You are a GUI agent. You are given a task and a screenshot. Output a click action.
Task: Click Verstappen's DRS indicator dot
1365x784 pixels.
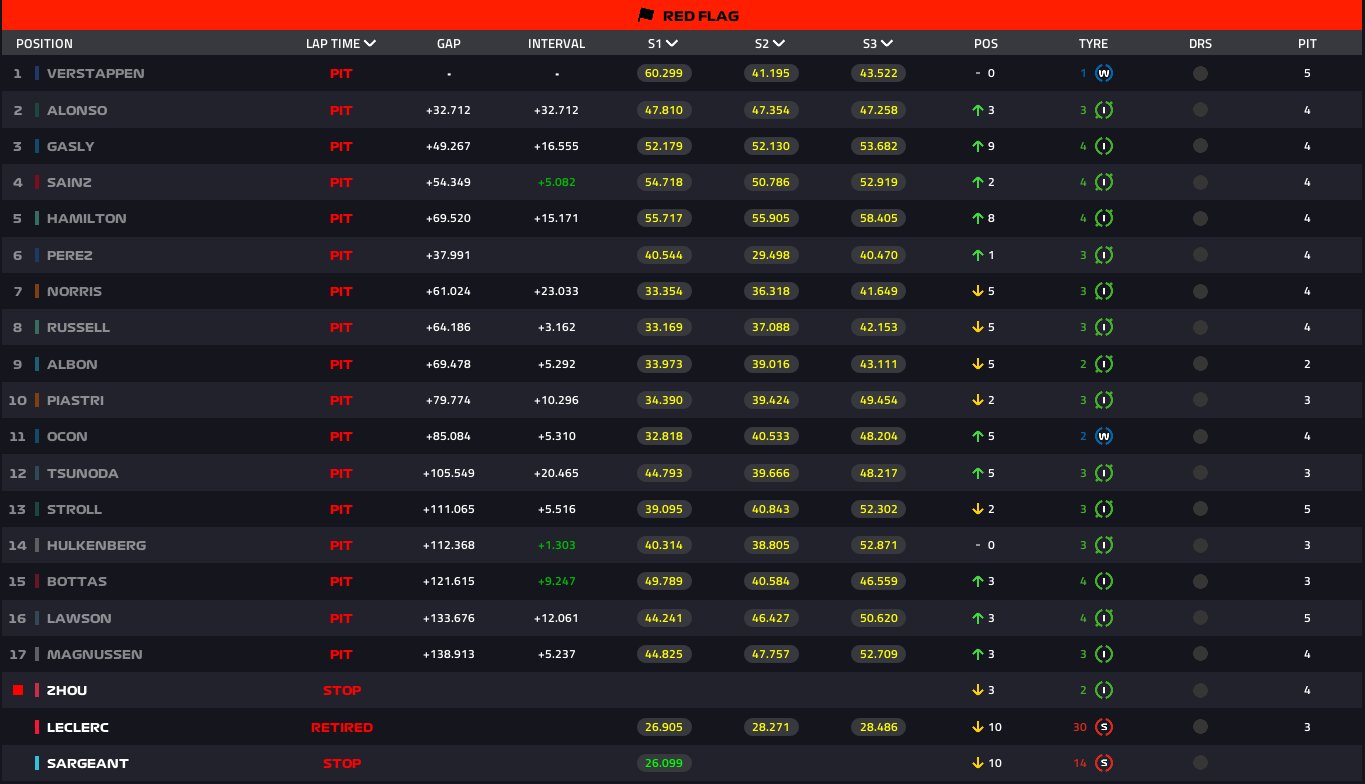1200,73
